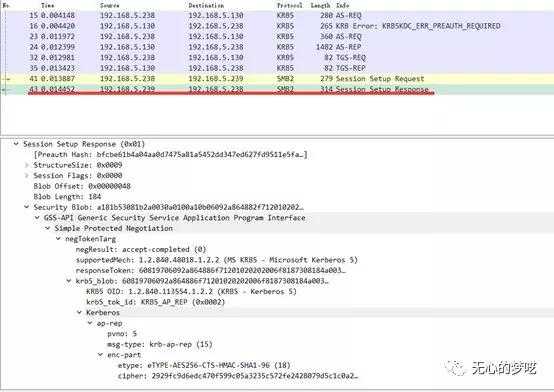Collapse the enc-part node
The width and height of the screenshot is (554, 392).
pyautogui.click(x=101, y=355)
